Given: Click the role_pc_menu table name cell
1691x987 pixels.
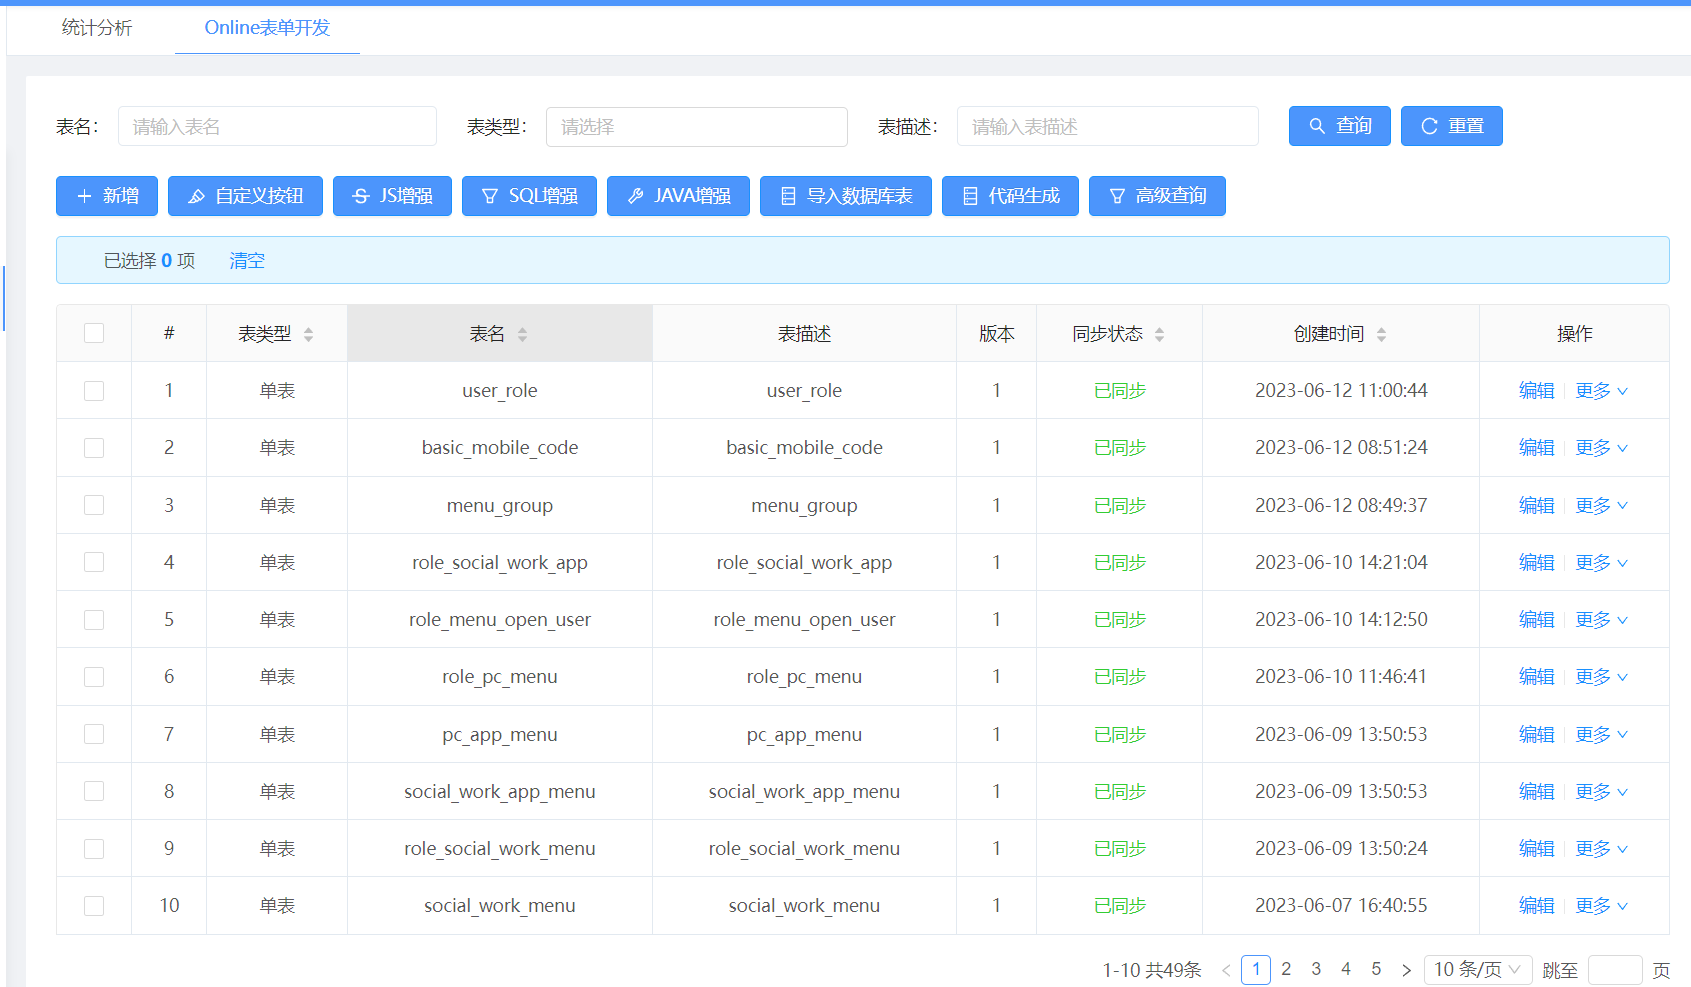Looking at the screenshot, I should [500, 677].
